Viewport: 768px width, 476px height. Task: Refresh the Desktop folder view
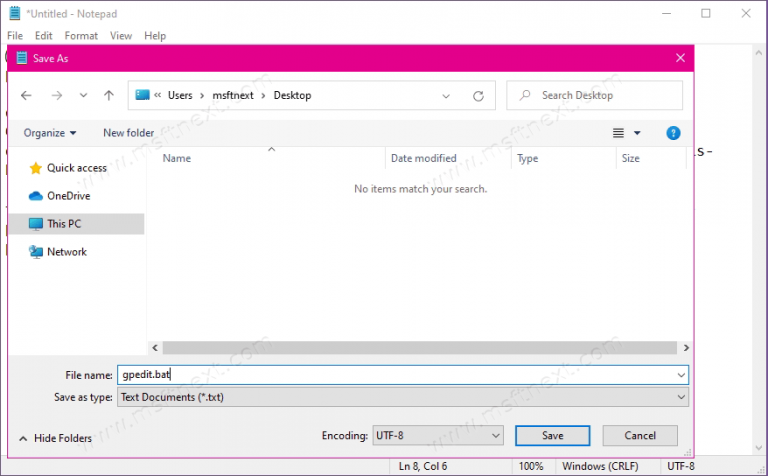pos(478,96)
